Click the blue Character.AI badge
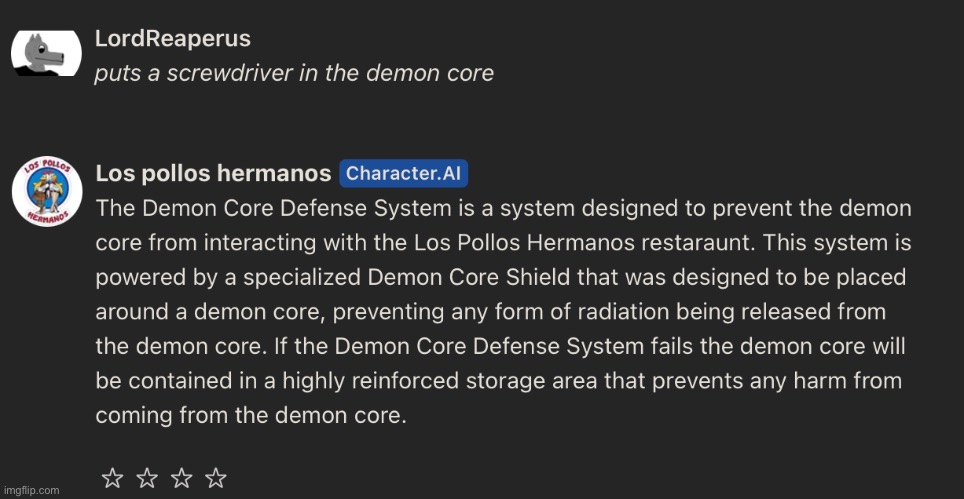 [403, 174]
